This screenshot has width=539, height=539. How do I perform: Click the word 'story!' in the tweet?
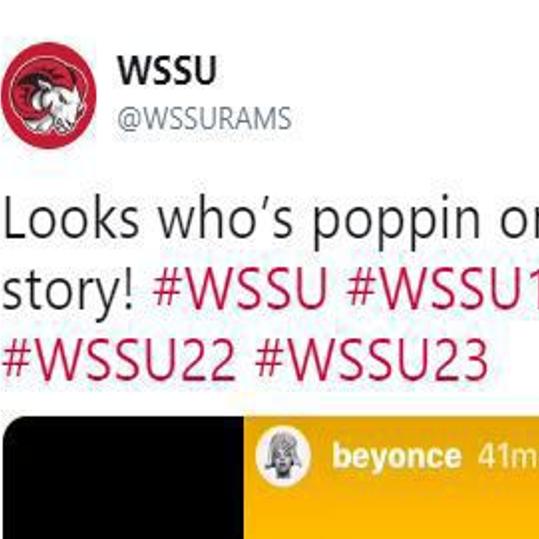click(67, 292)
